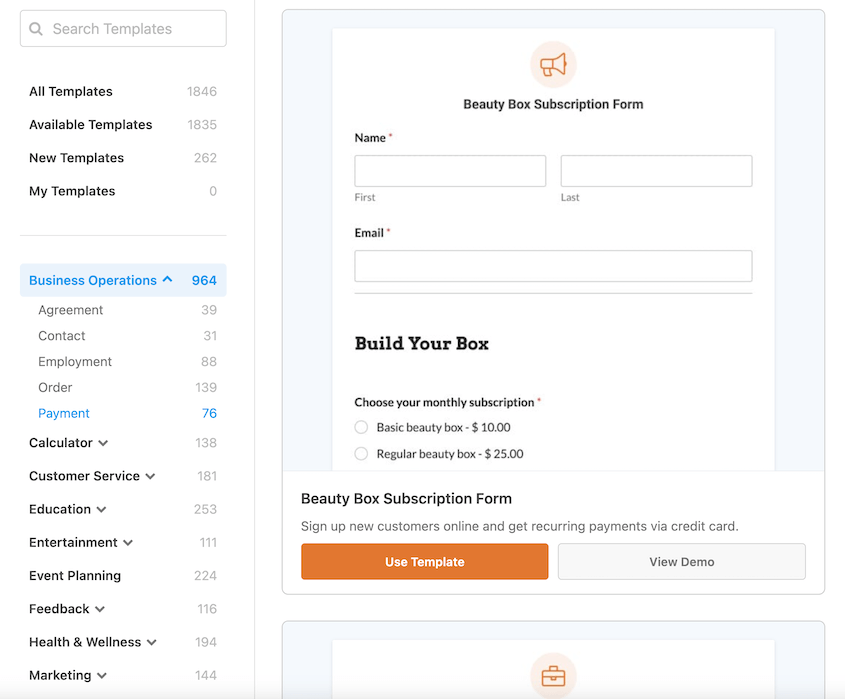
Task: Click the Email field in preview
Action: point(553,266)
